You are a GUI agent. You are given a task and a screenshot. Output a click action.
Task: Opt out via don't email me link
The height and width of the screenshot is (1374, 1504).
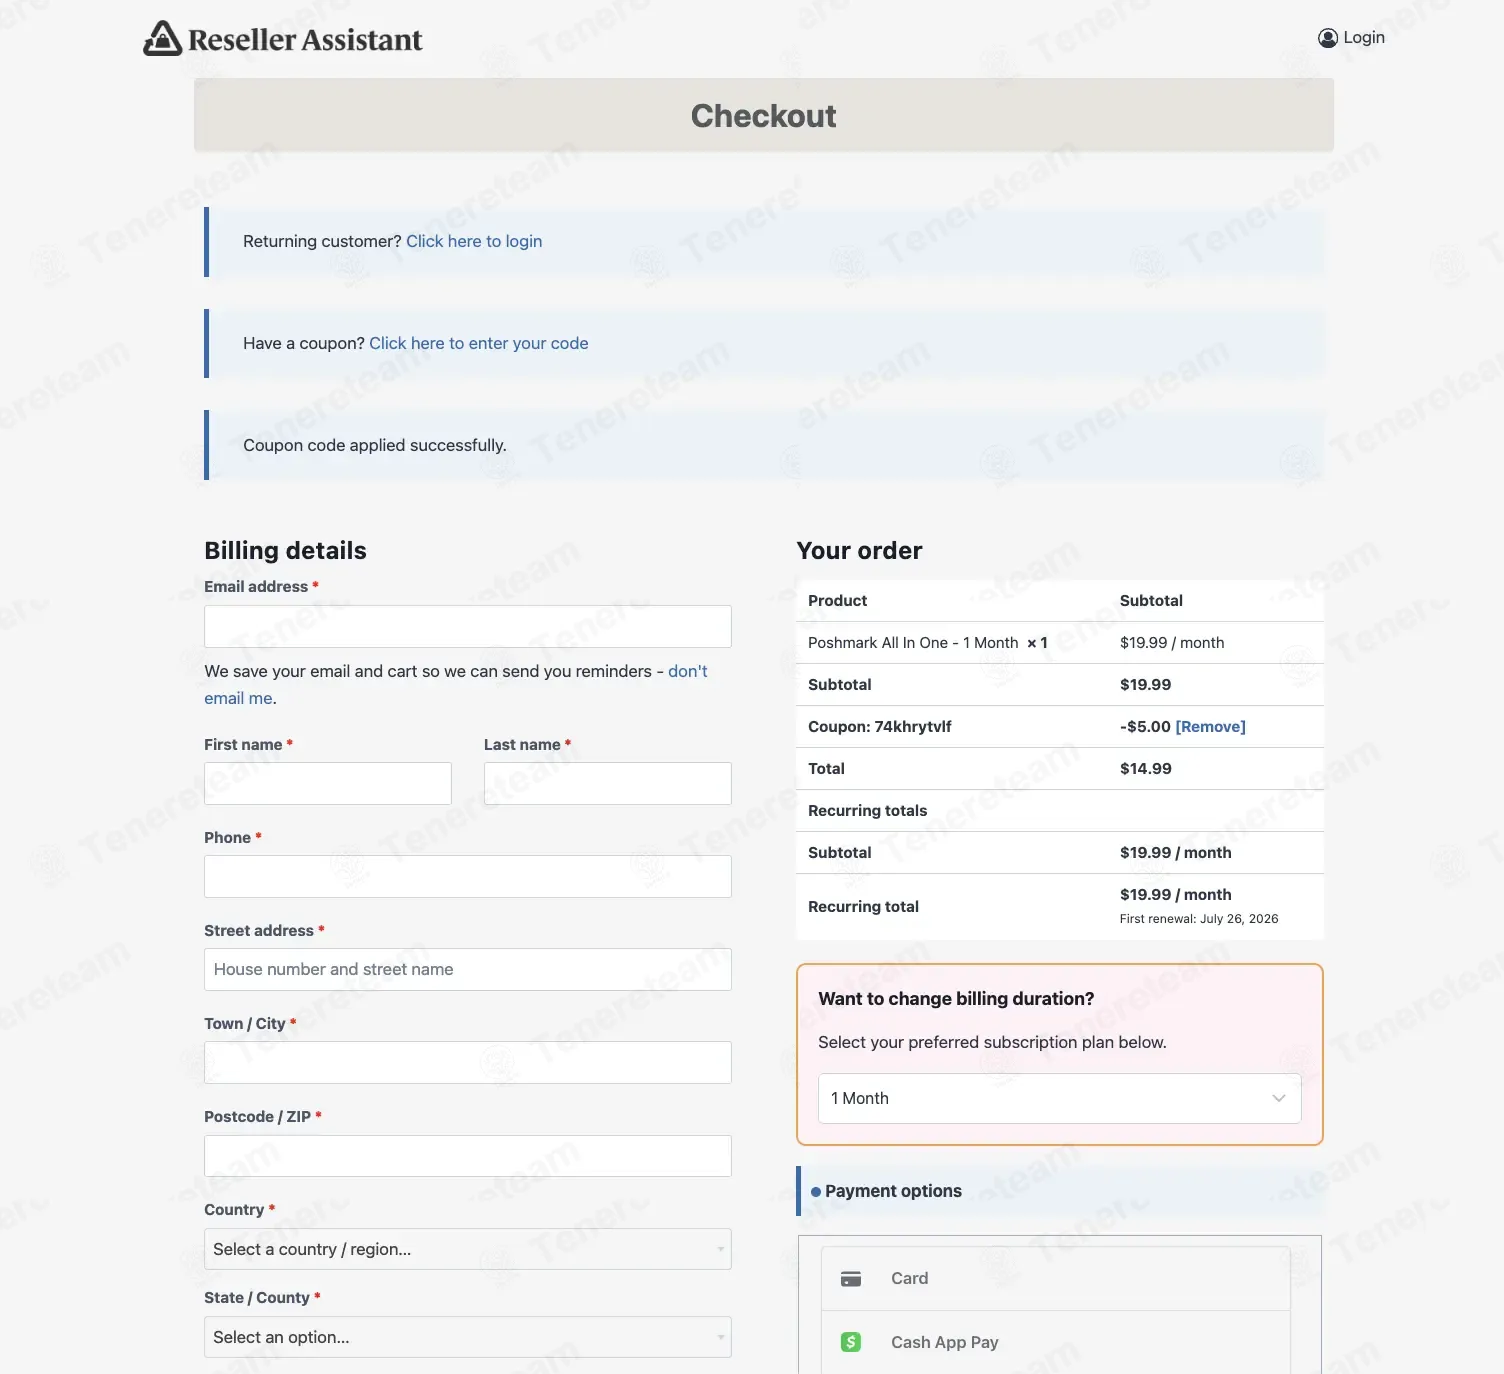(456, 685)
